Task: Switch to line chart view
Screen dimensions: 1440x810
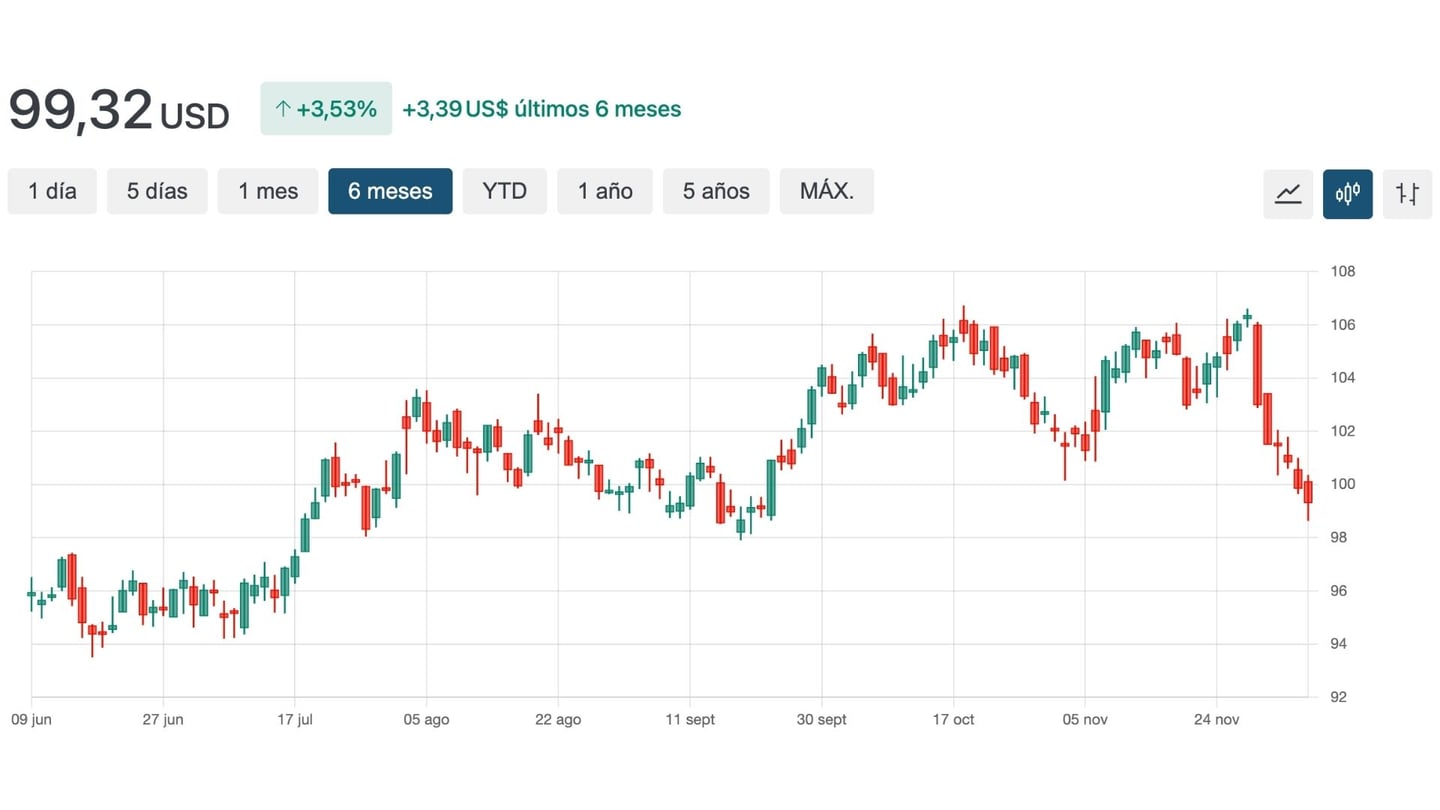Action: (1288, 193)
